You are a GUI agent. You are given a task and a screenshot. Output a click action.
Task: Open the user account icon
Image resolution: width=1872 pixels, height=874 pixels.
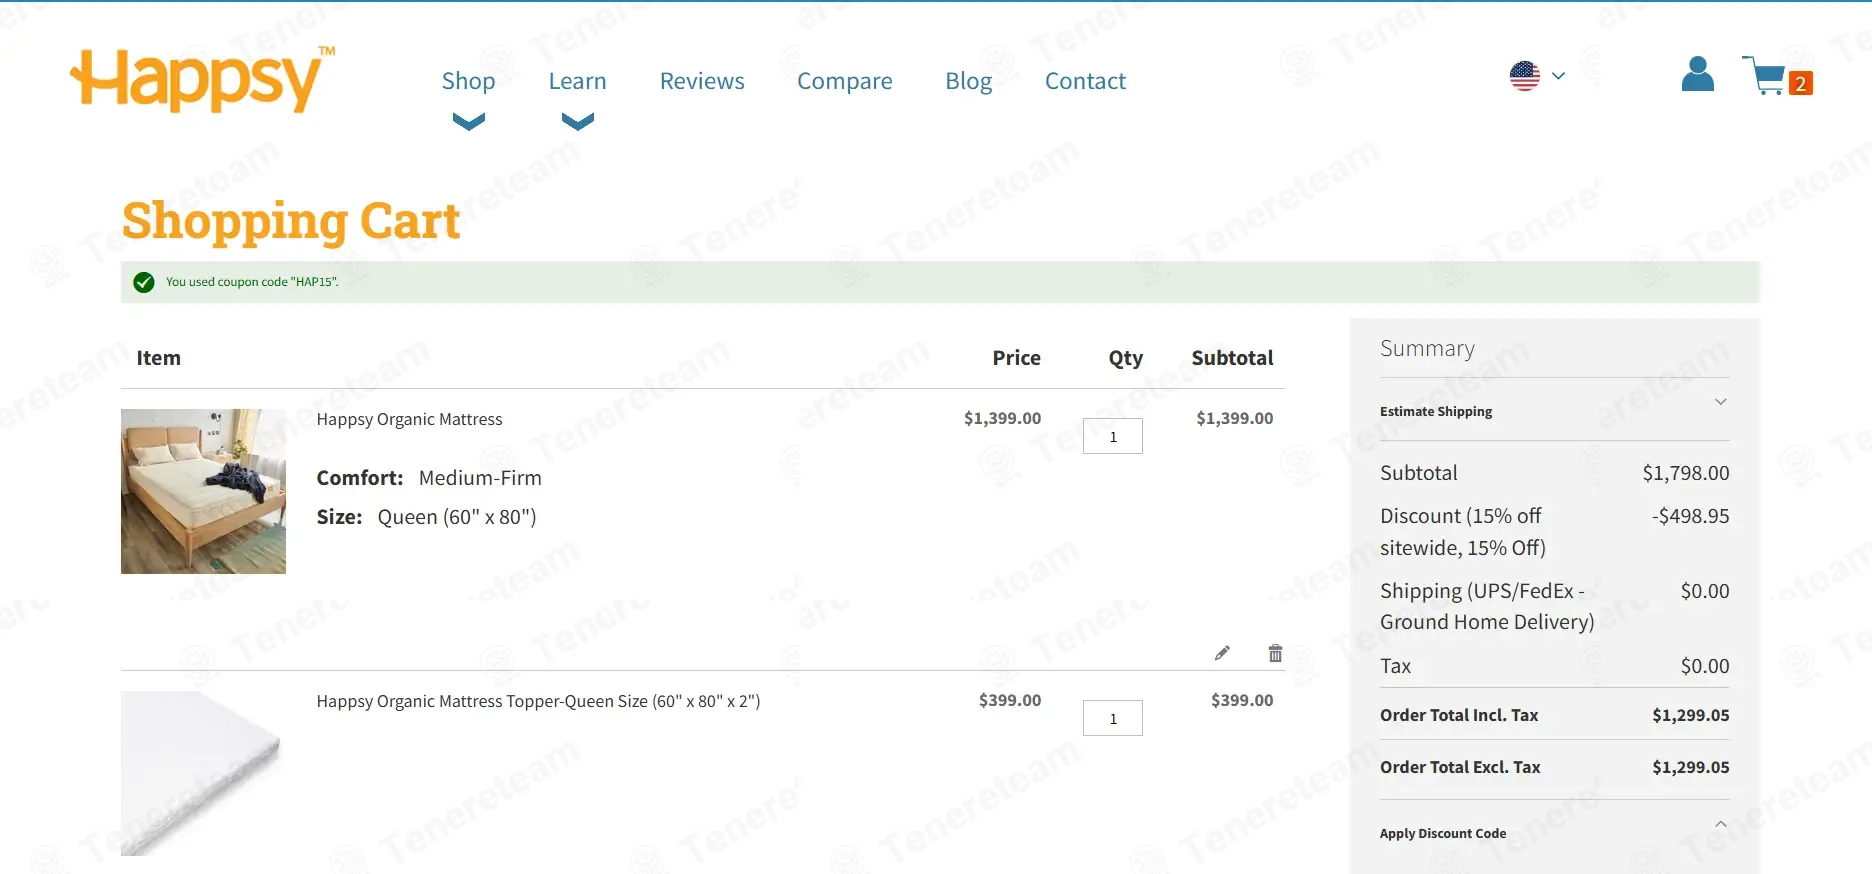(1697, 74)
